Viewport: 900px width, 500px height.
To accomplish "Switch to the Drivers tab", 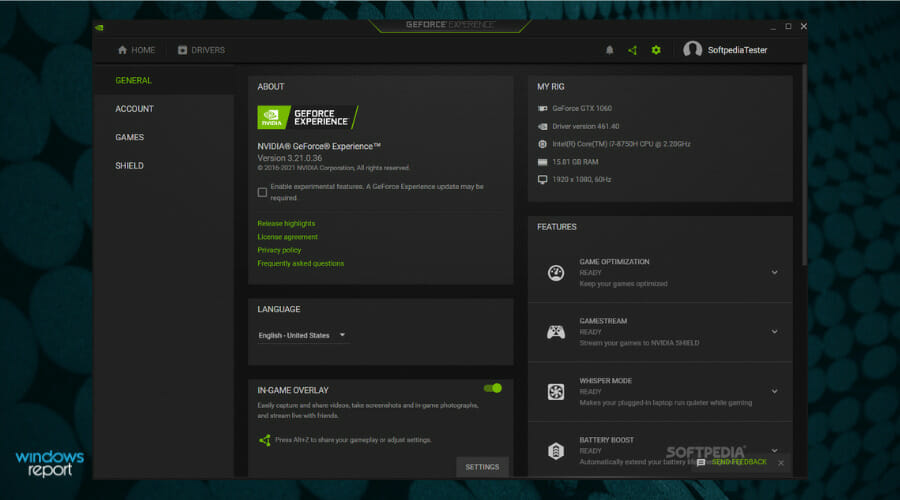I will click(201, 50).
